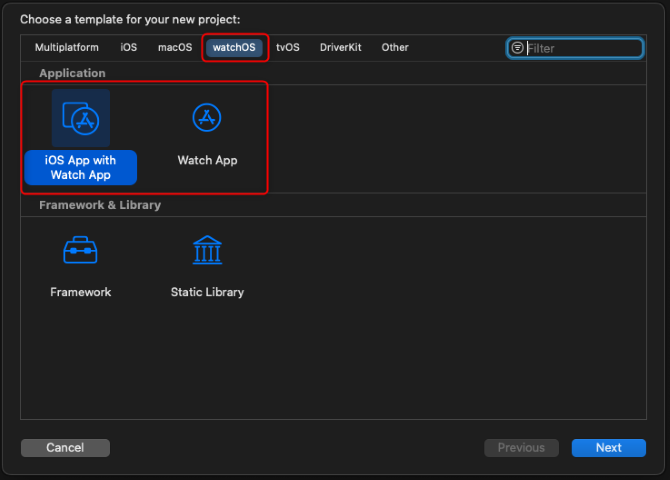Switch to the Multiplatform tab
Viewport: 670px width, 480px height.
click(x=67, y=47)
